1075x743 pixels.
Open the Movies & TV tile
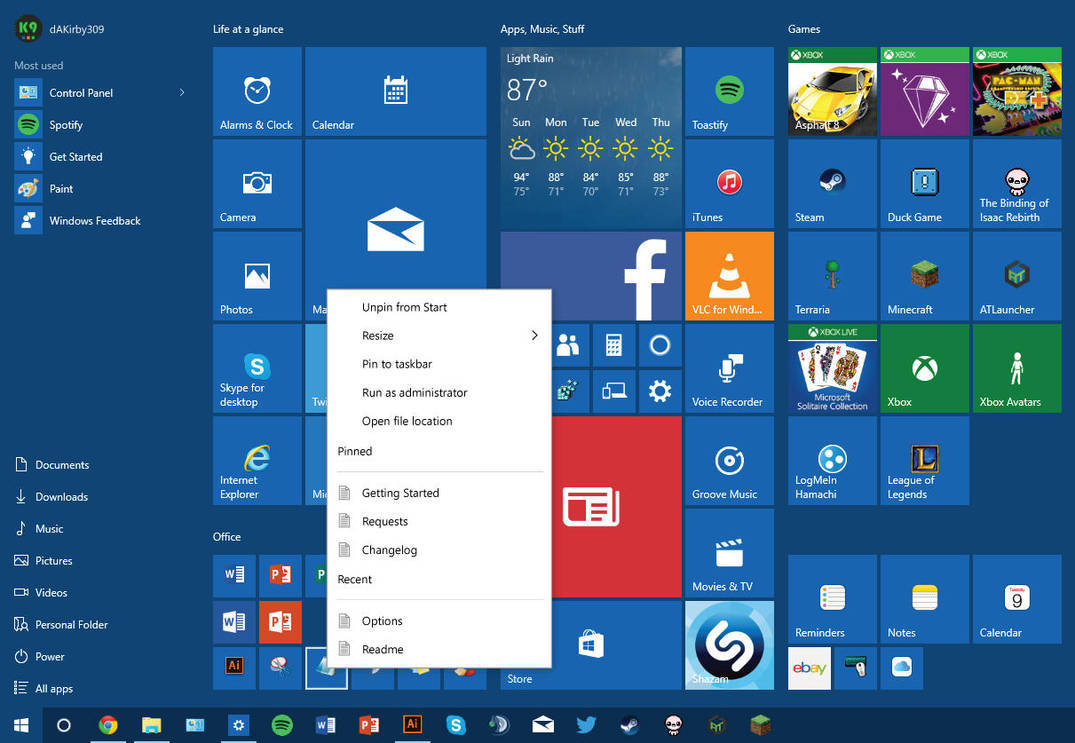point(729,553)
